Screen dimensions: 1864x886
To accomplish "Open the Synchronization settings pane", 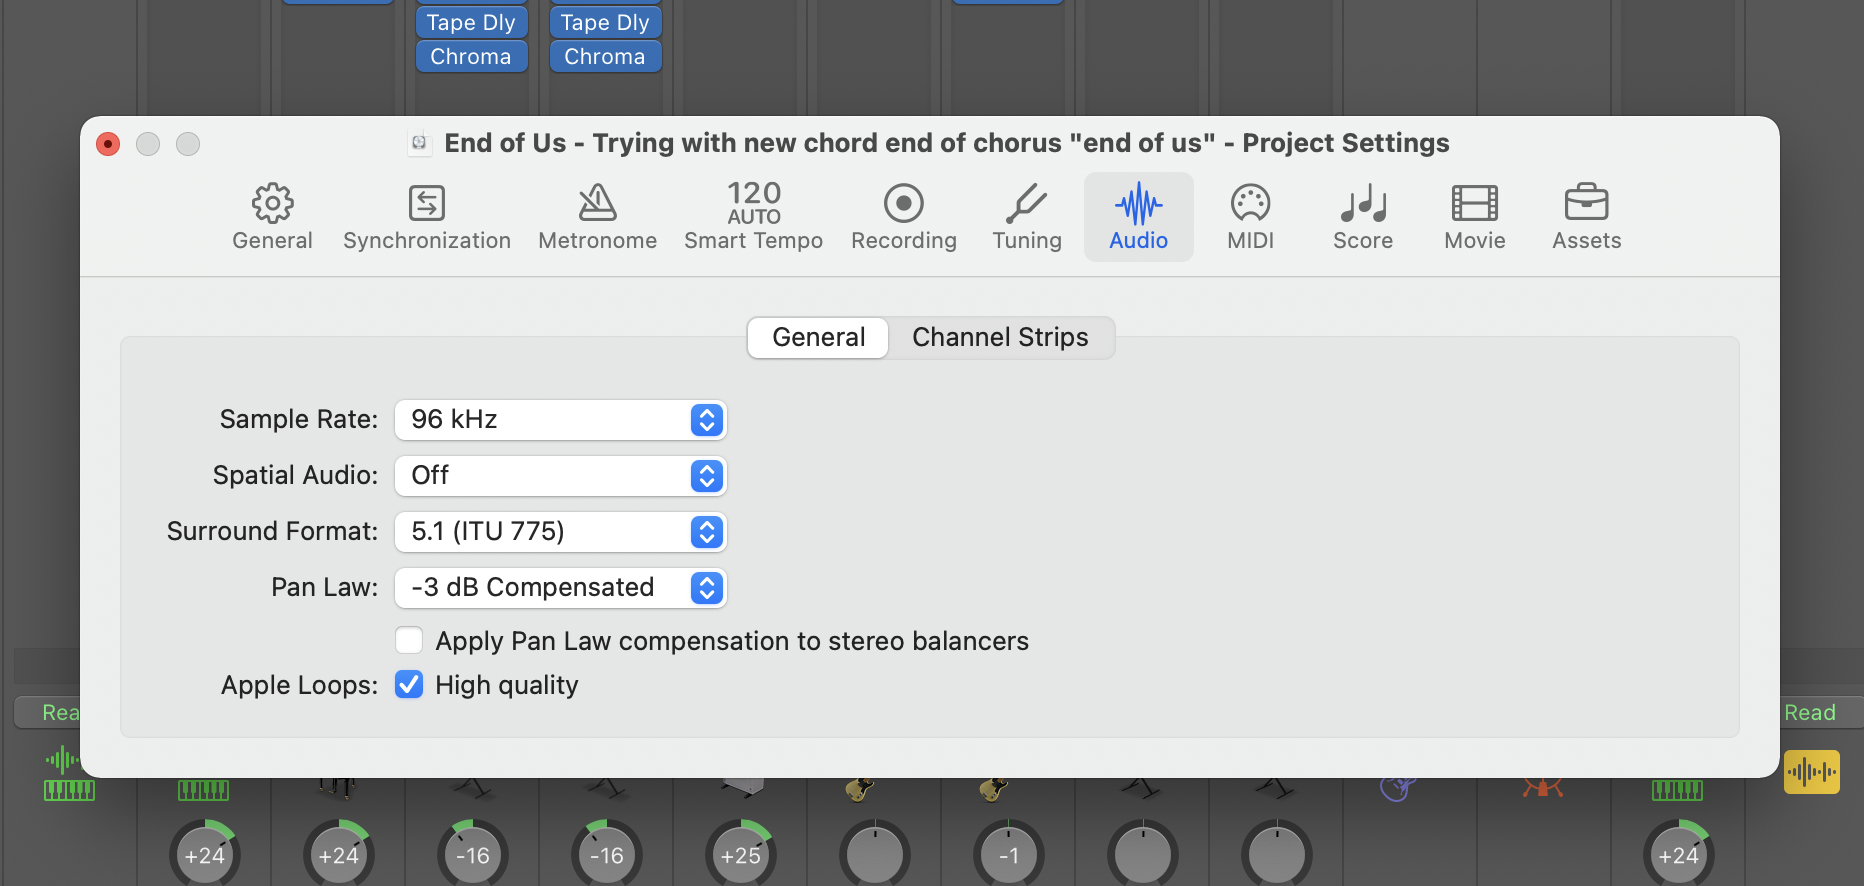I will [x=427, y=217].
